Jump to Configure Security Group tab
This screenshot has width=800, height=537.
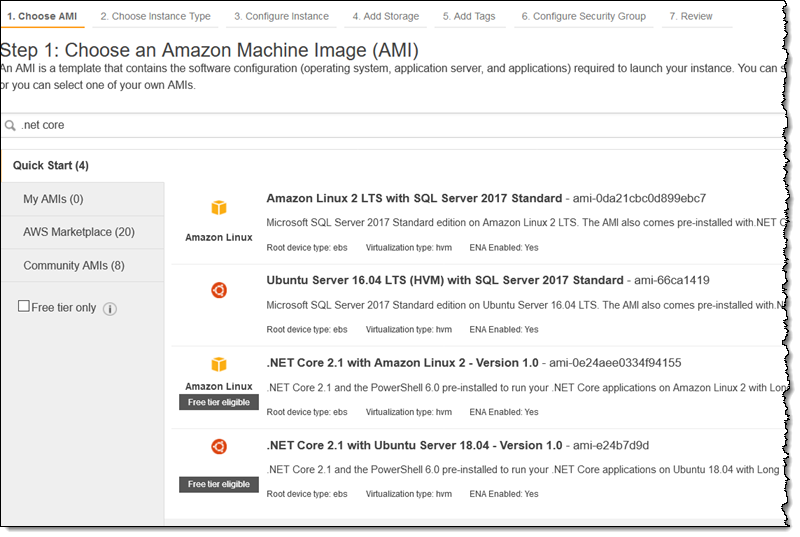tap(583, 17)
